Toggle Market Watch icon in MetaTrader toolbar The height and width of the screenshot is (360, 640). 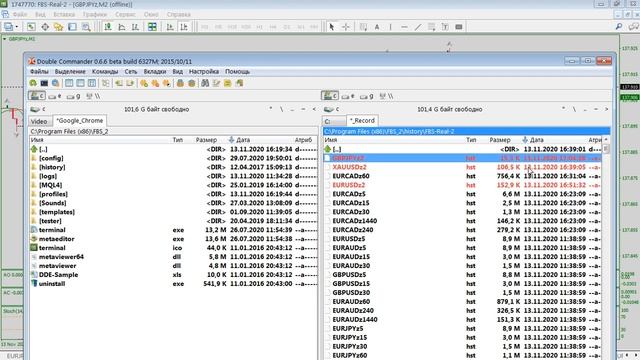[31, 27]
